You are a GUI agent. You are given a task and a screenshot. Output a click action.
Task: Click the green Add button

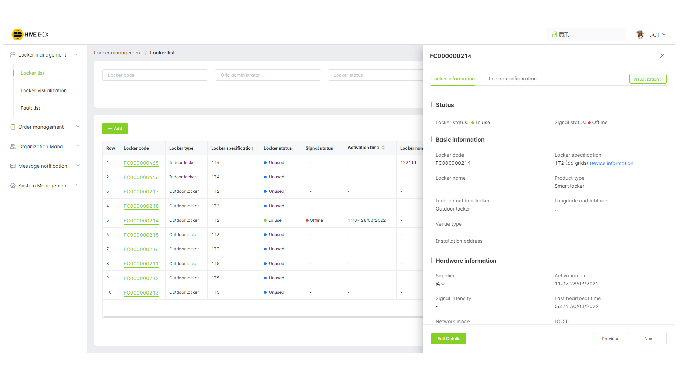[115, 128]
